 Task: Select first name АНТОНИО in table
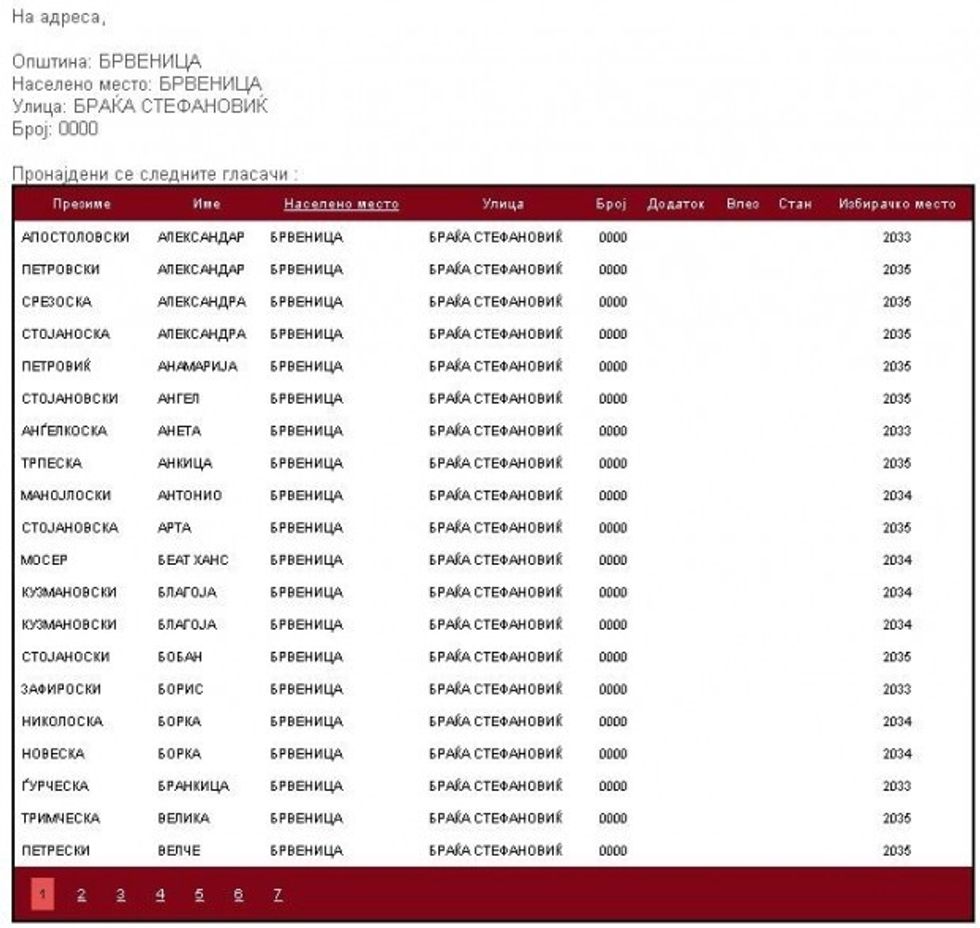pos(190,495)
